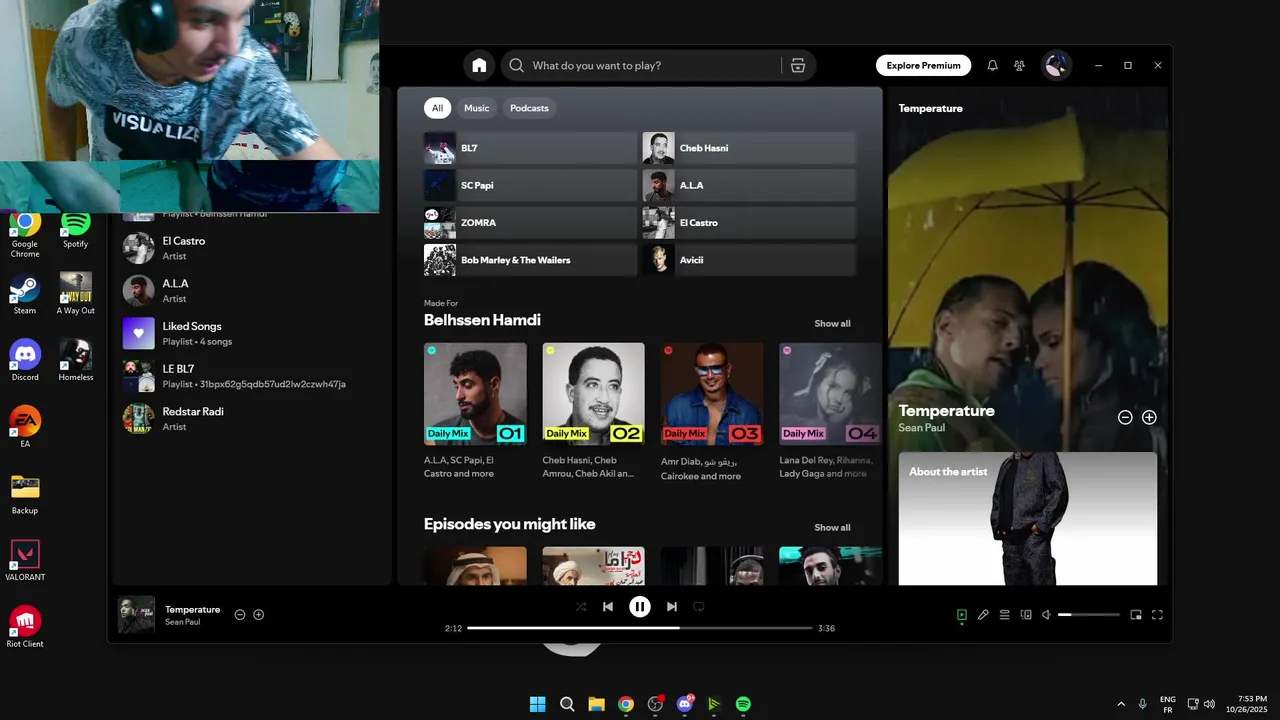The width and height of the screenshot is (1280, 720).
Task: Open Steam desktop shortcut
Action: (25, 295)
